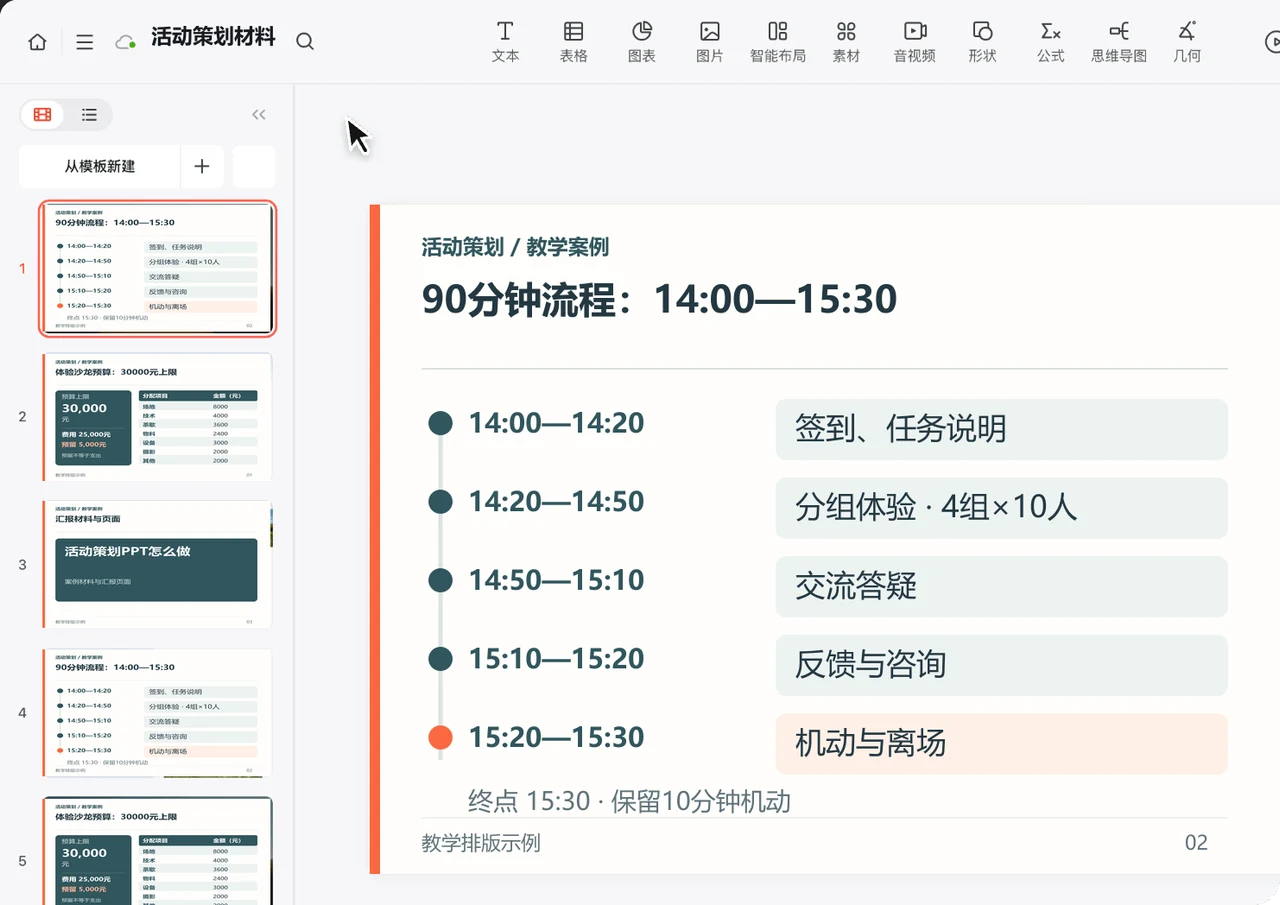Click the footnote 终点 15:30 · 保留10分钟机动
Image resolution: width=1280 pixels, height=905 pixels.
click(x=629, y=801)
